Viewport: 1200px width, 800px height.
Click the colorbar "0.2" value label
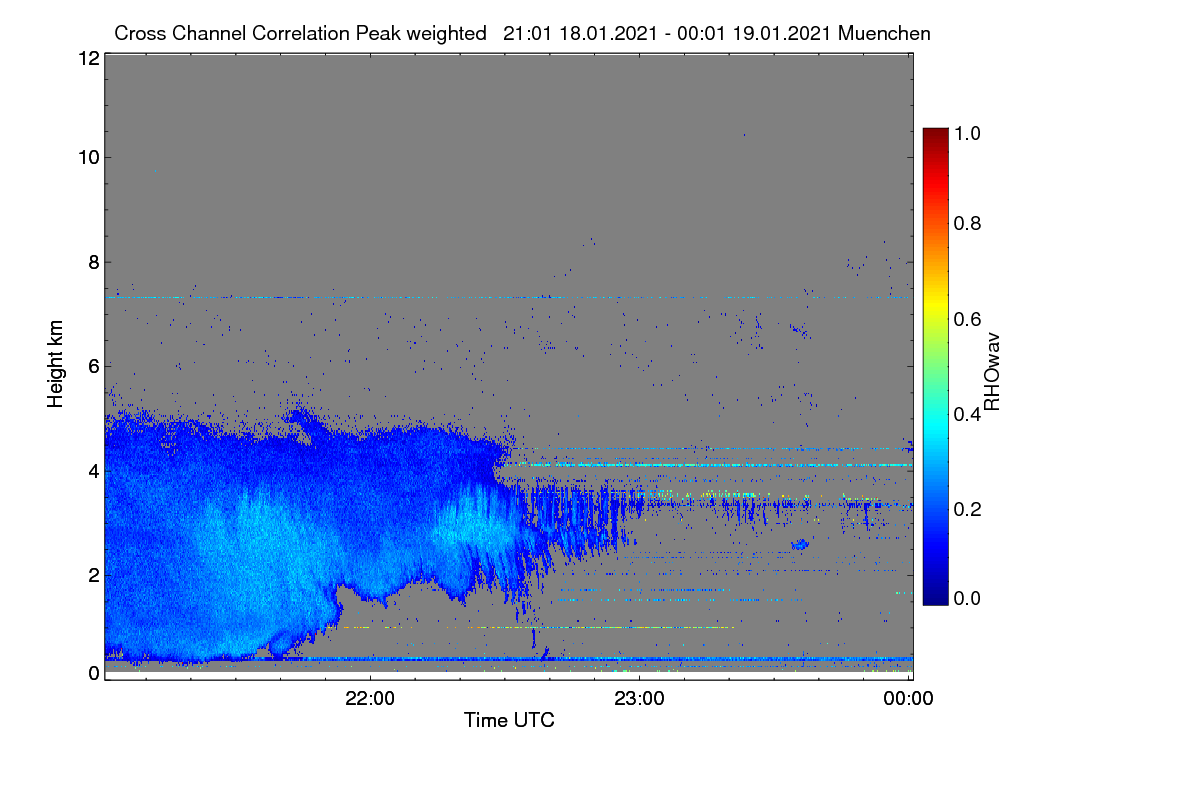coord(965,508)
